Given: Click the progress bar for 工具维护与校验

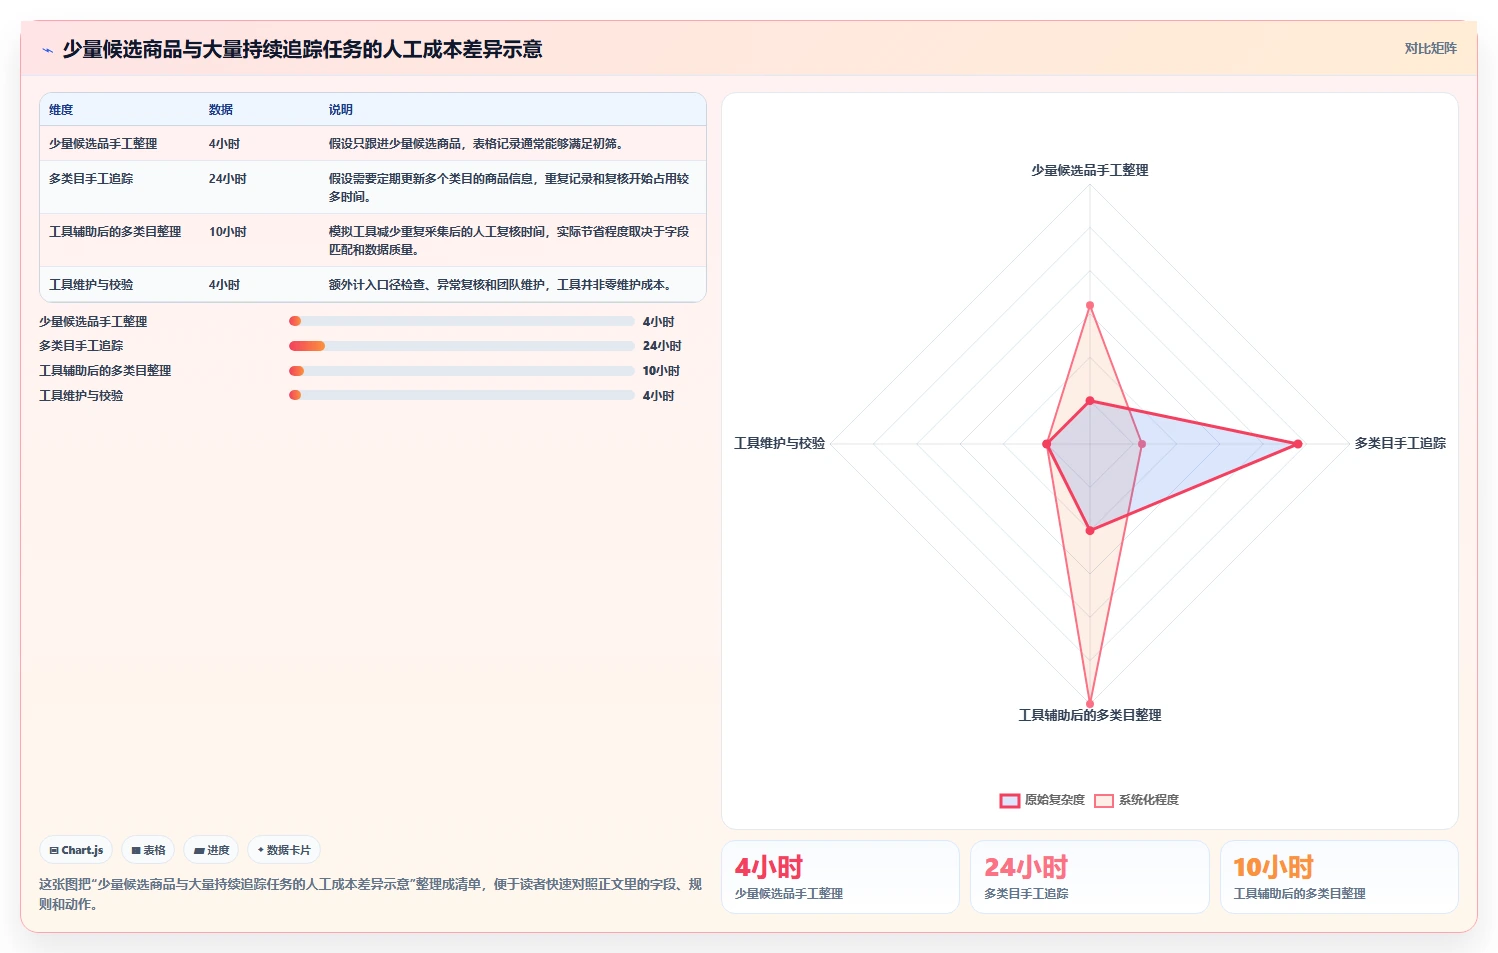Looking at the screenshot, I should (461, 395).
